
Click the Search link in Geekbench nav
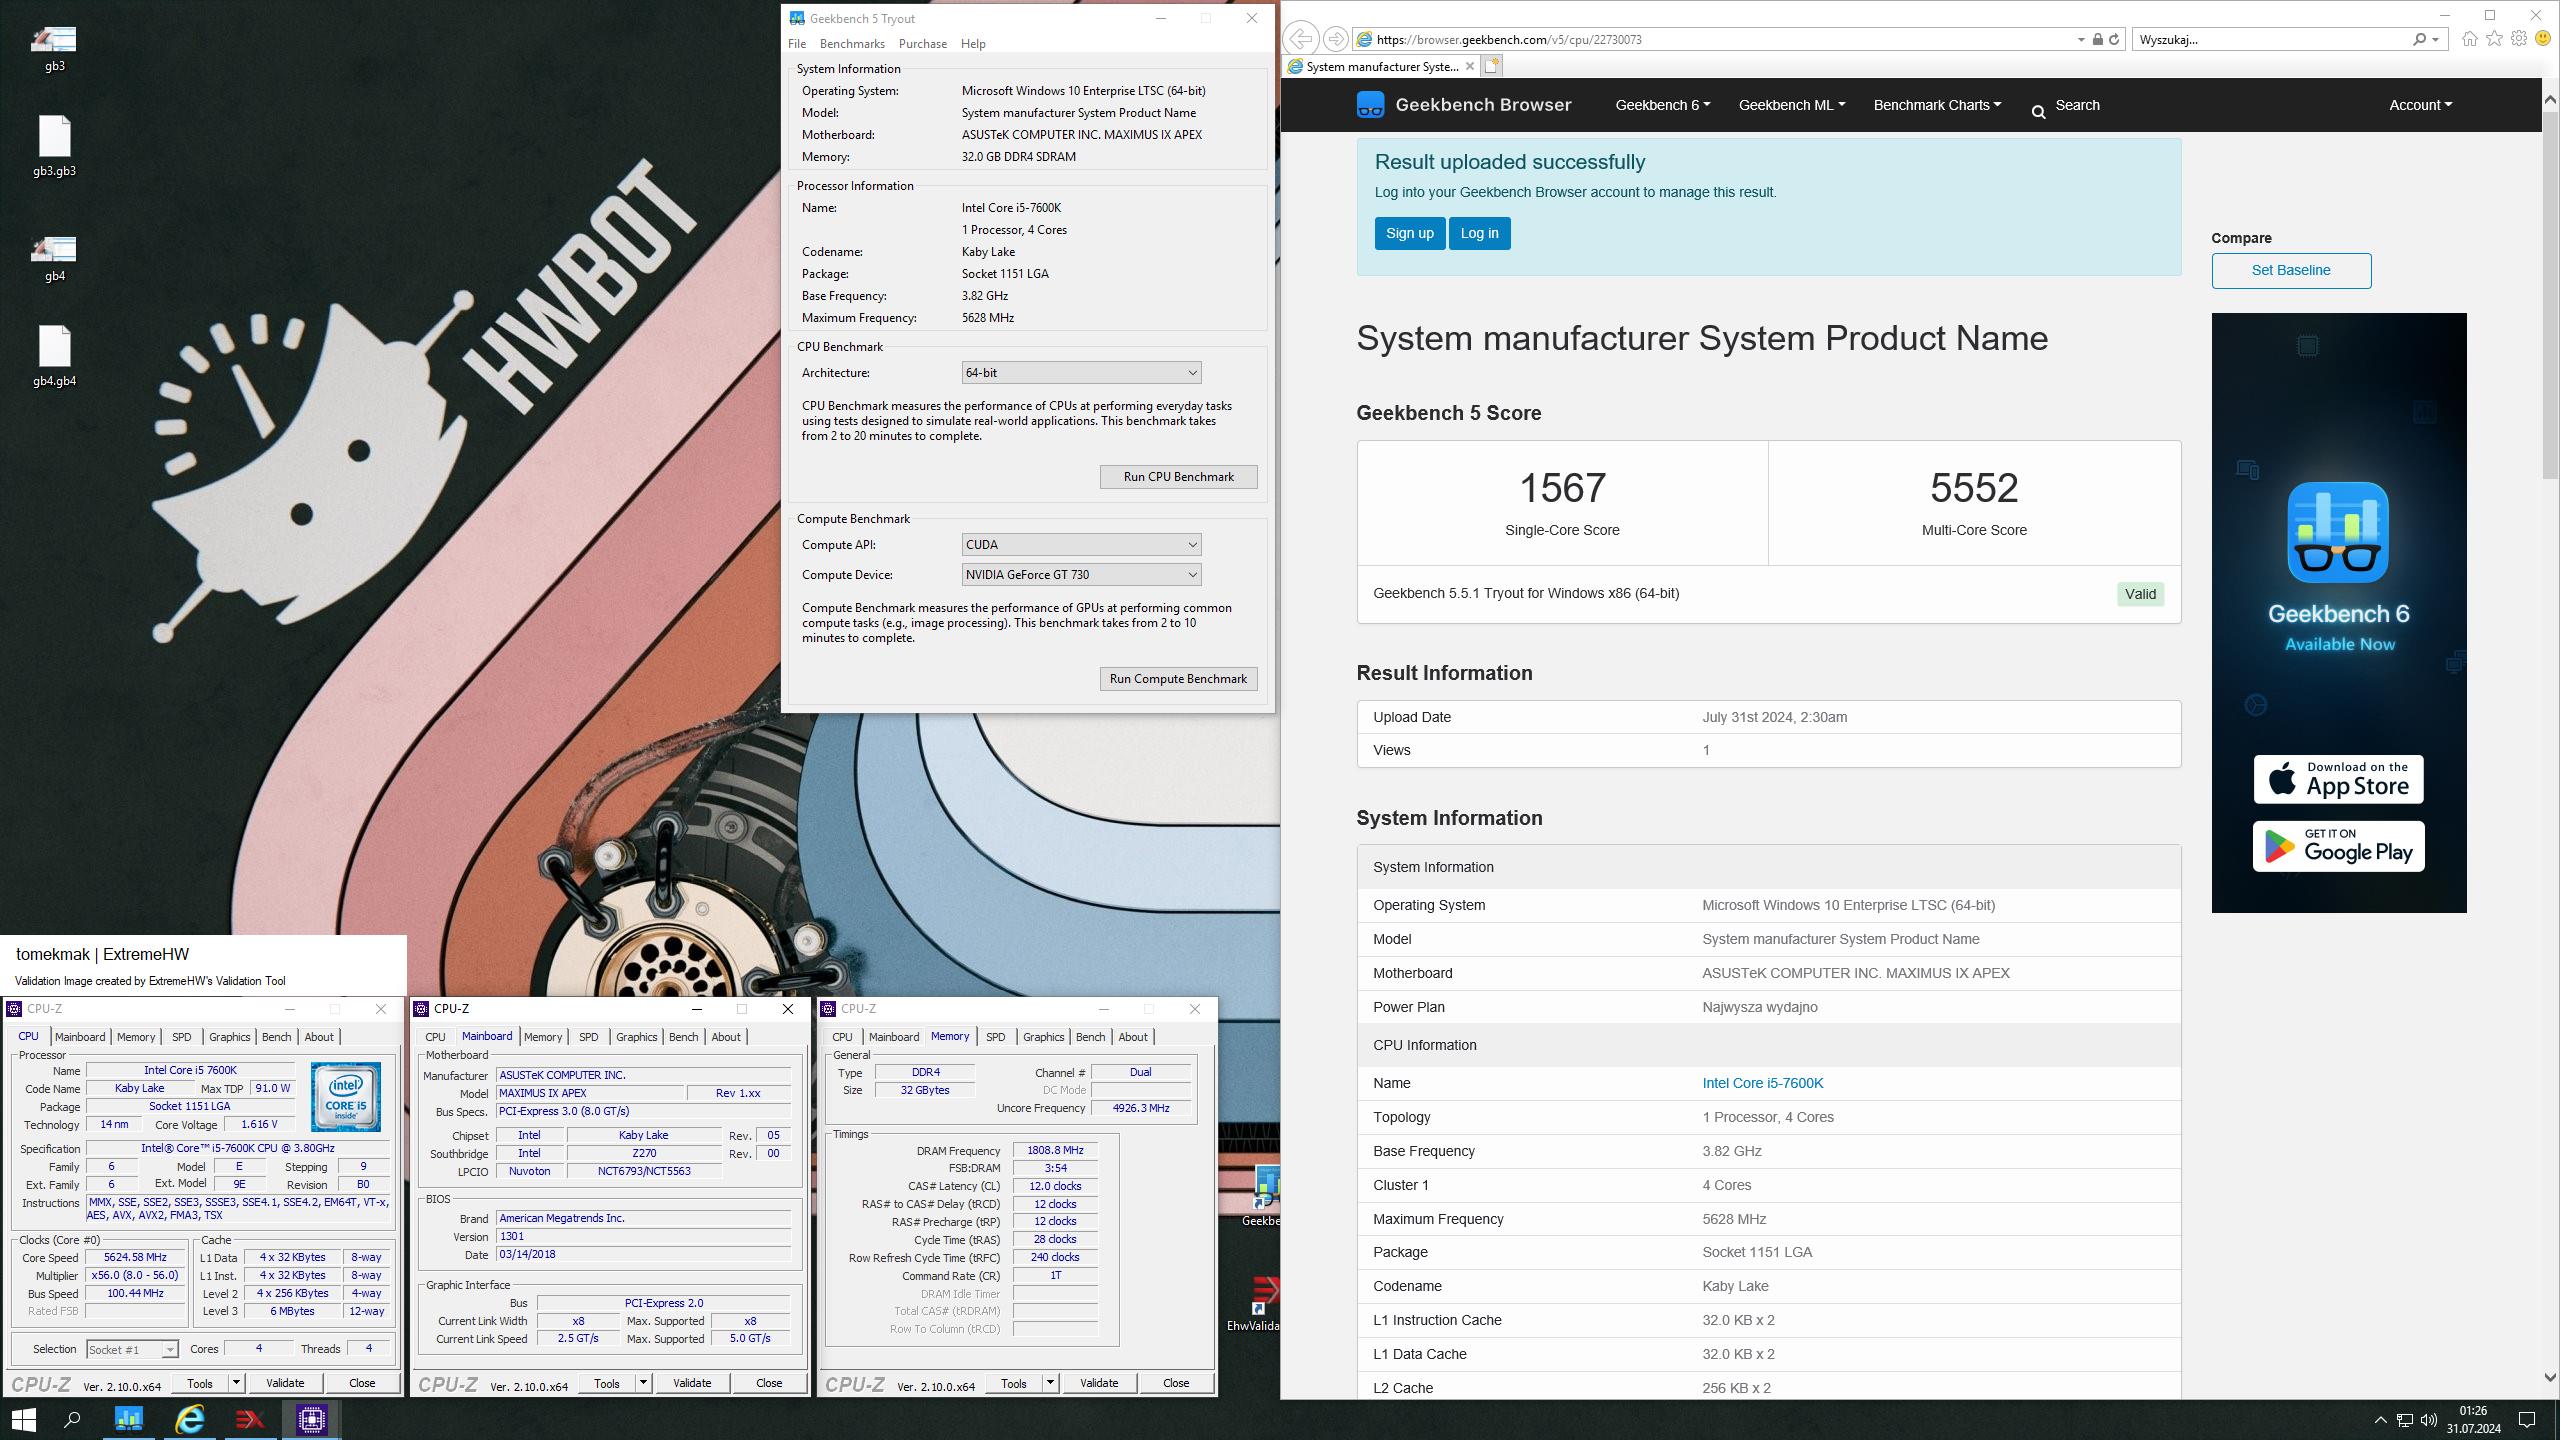[2065, 105]
